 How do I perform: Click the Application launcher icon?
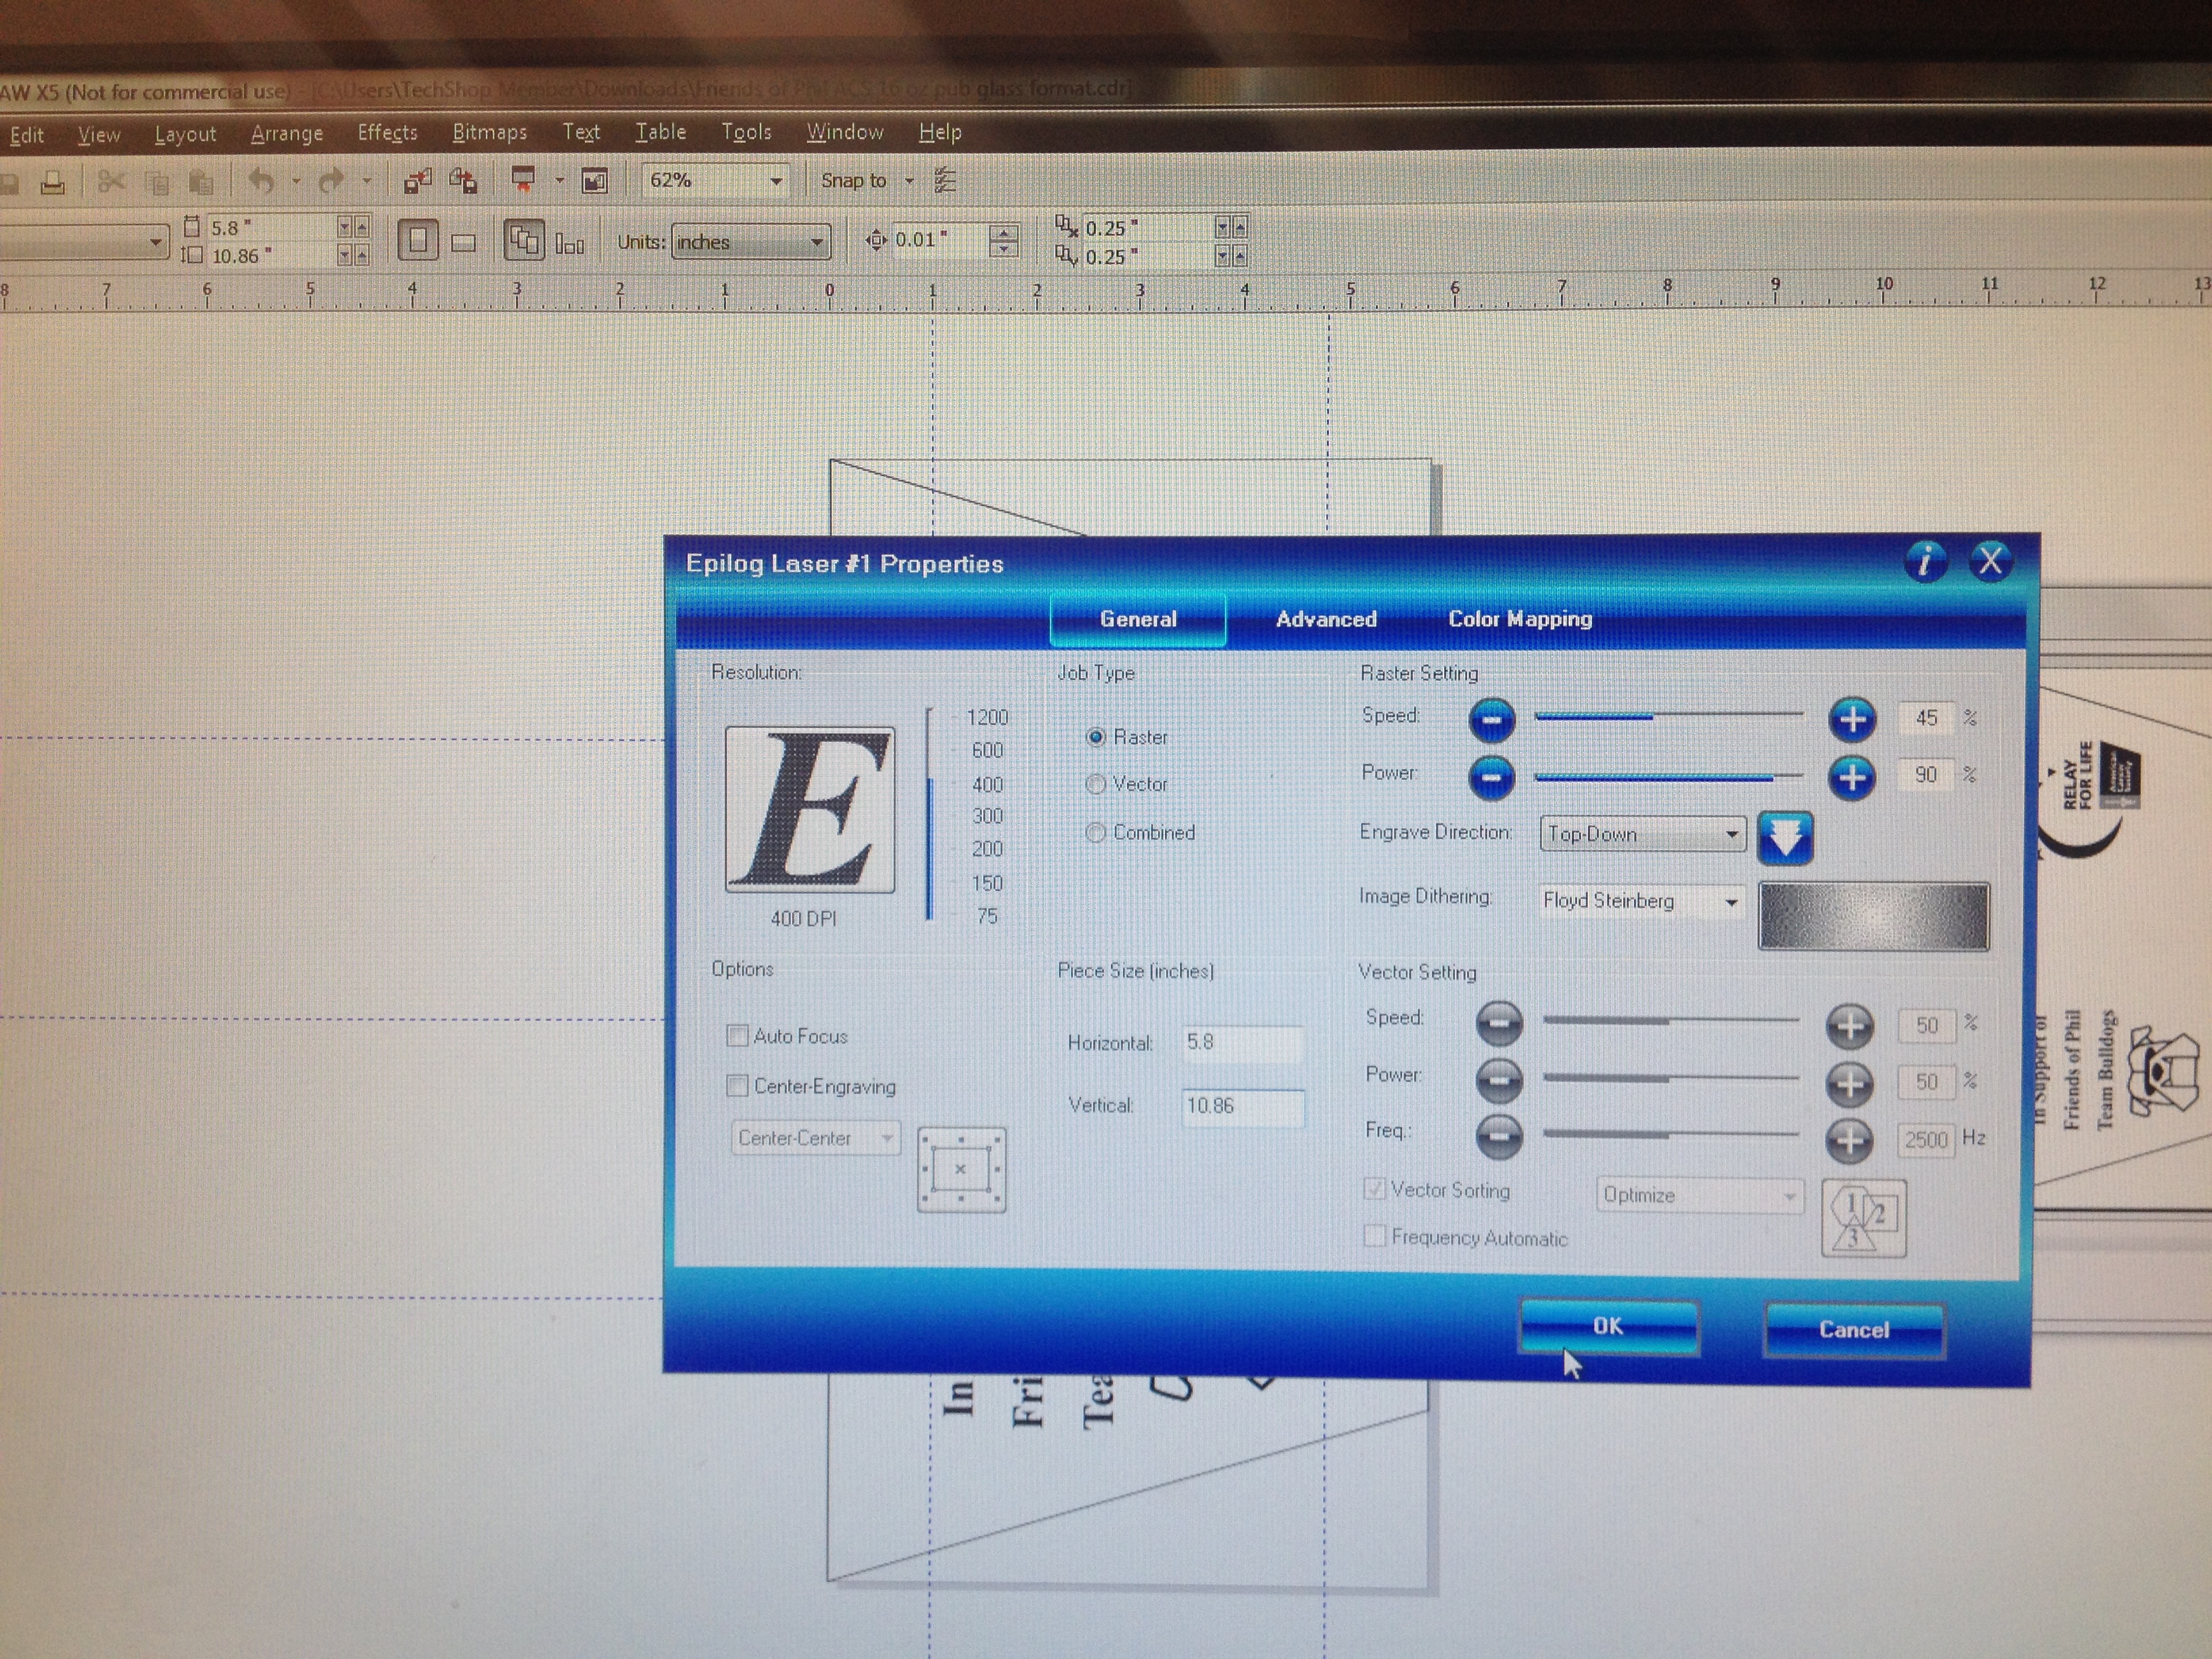(x=523, y=180)
